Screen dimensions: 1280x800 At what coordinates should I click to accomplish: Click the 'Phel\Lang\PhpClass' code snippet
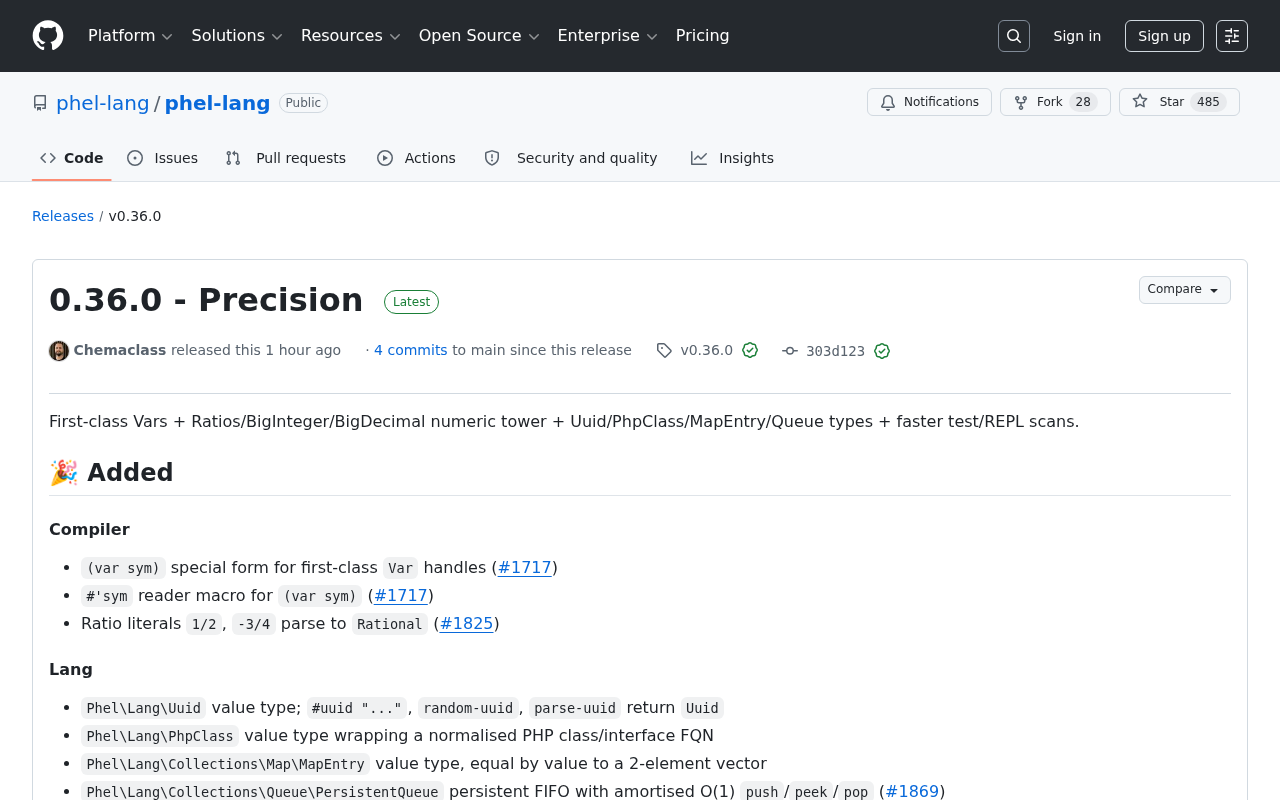click(x=160, y=736)
